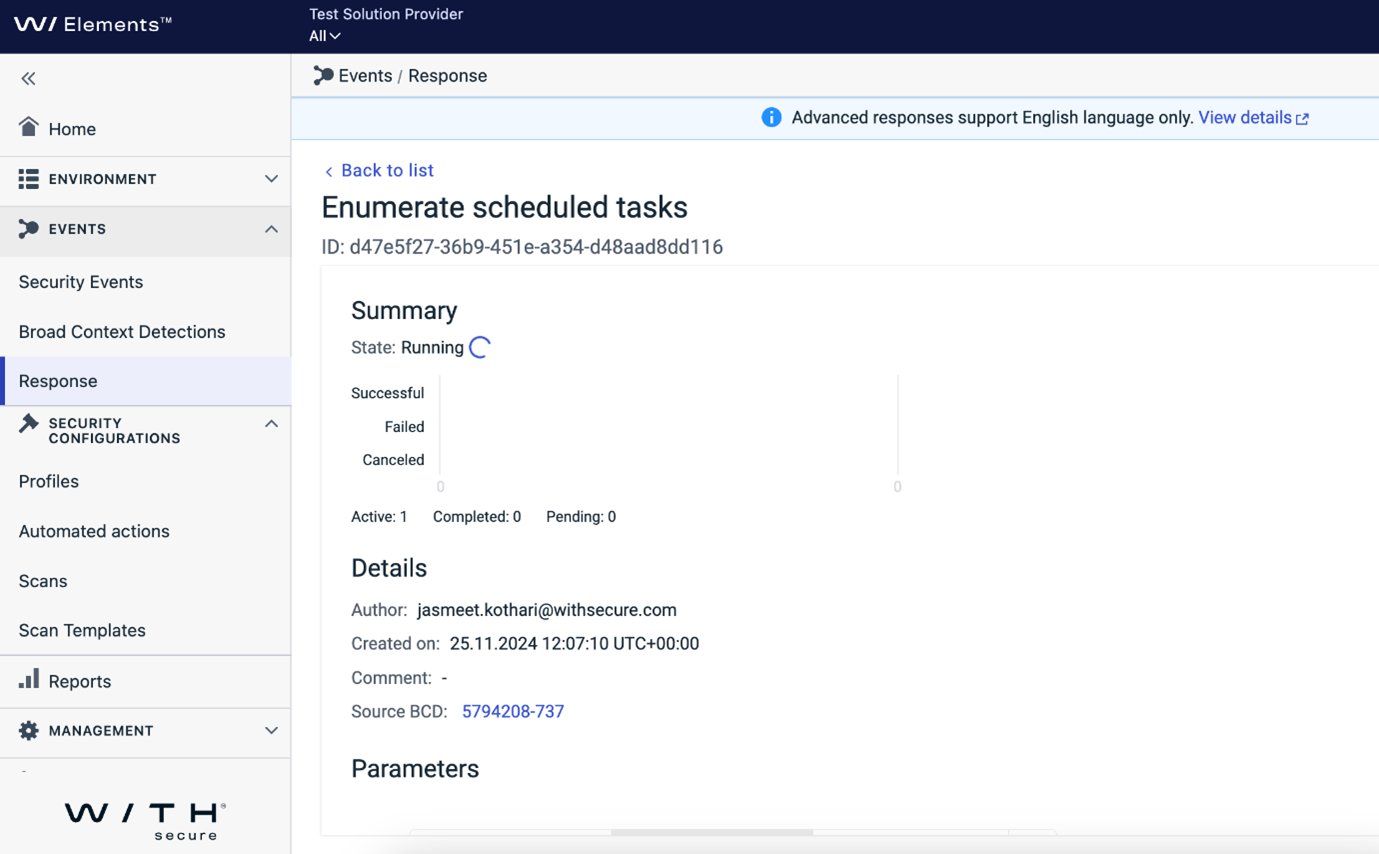Screen dimensions: 1379x854
Task: Click the Back to list chevron icon
Action: pyautogui.click(x=328, y=172)
